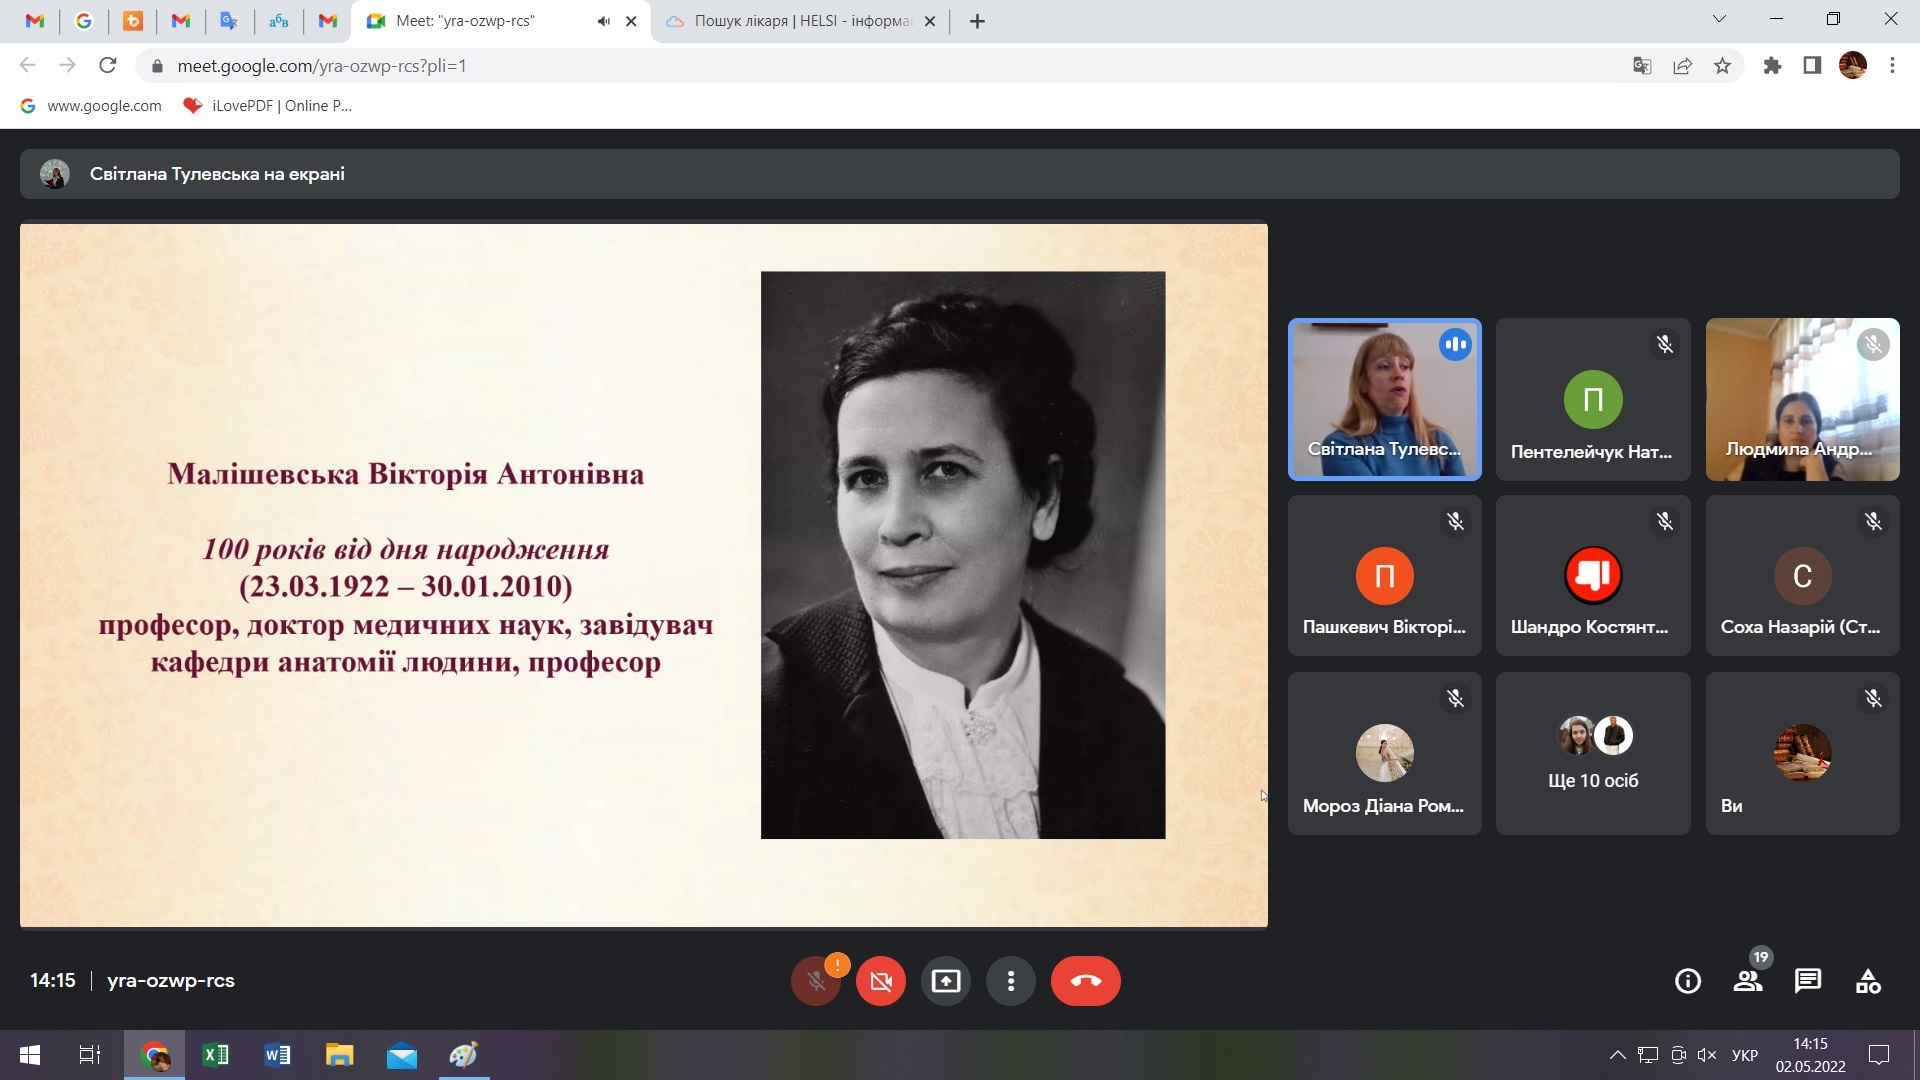Open the chat messages panel
Screen dimensions: 1920x1080
1808,981
